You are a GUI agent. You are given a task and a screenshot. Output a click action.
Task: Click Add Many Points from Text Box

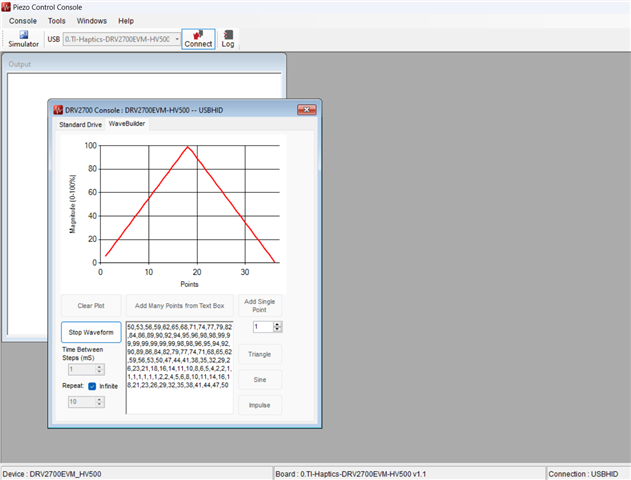coord(179,306)
